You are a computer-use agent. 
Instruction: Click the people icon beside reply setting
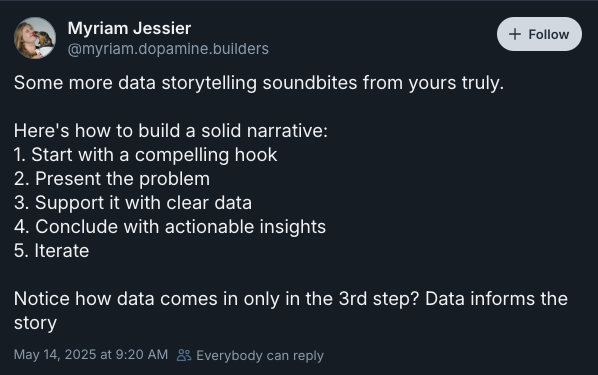(184, 355)
